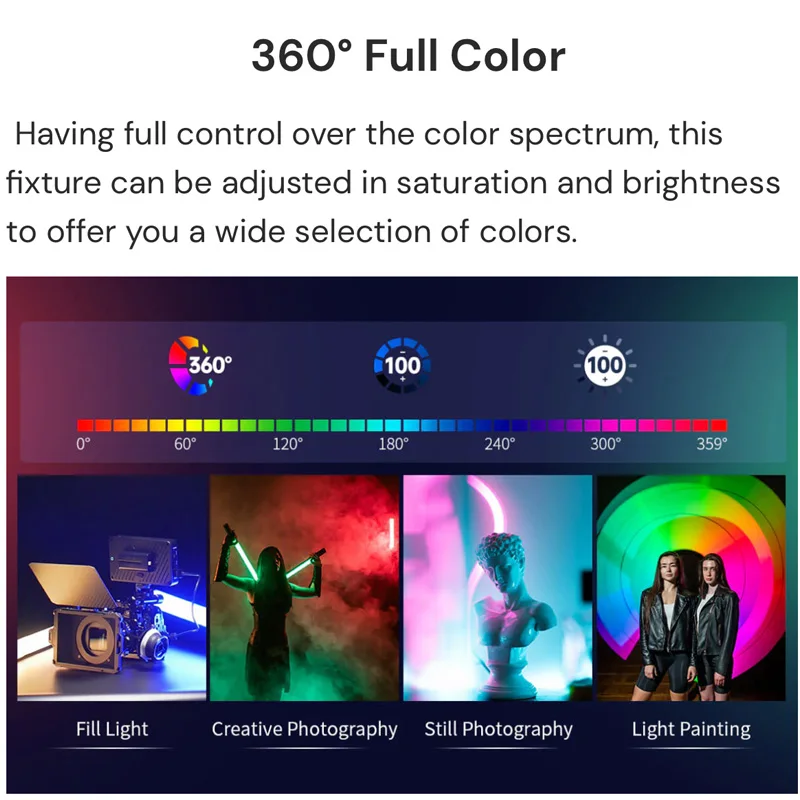Select the Light Painting caption

click(691, 729)
